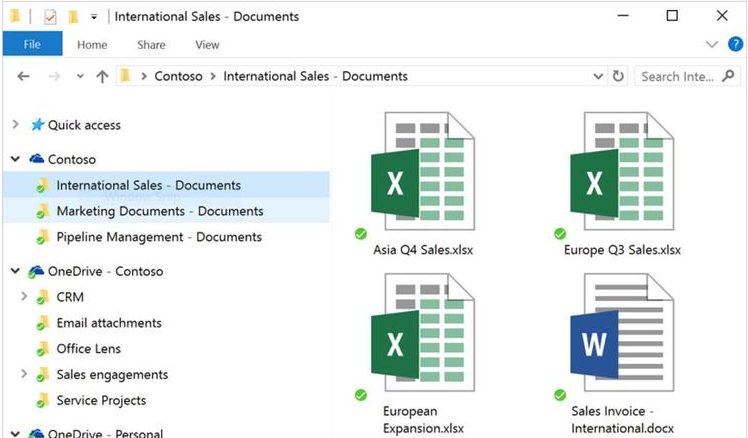Expand the ribbon with the chevron
The width and height of the screenshot is (748, 438).
tap(711, 44)
